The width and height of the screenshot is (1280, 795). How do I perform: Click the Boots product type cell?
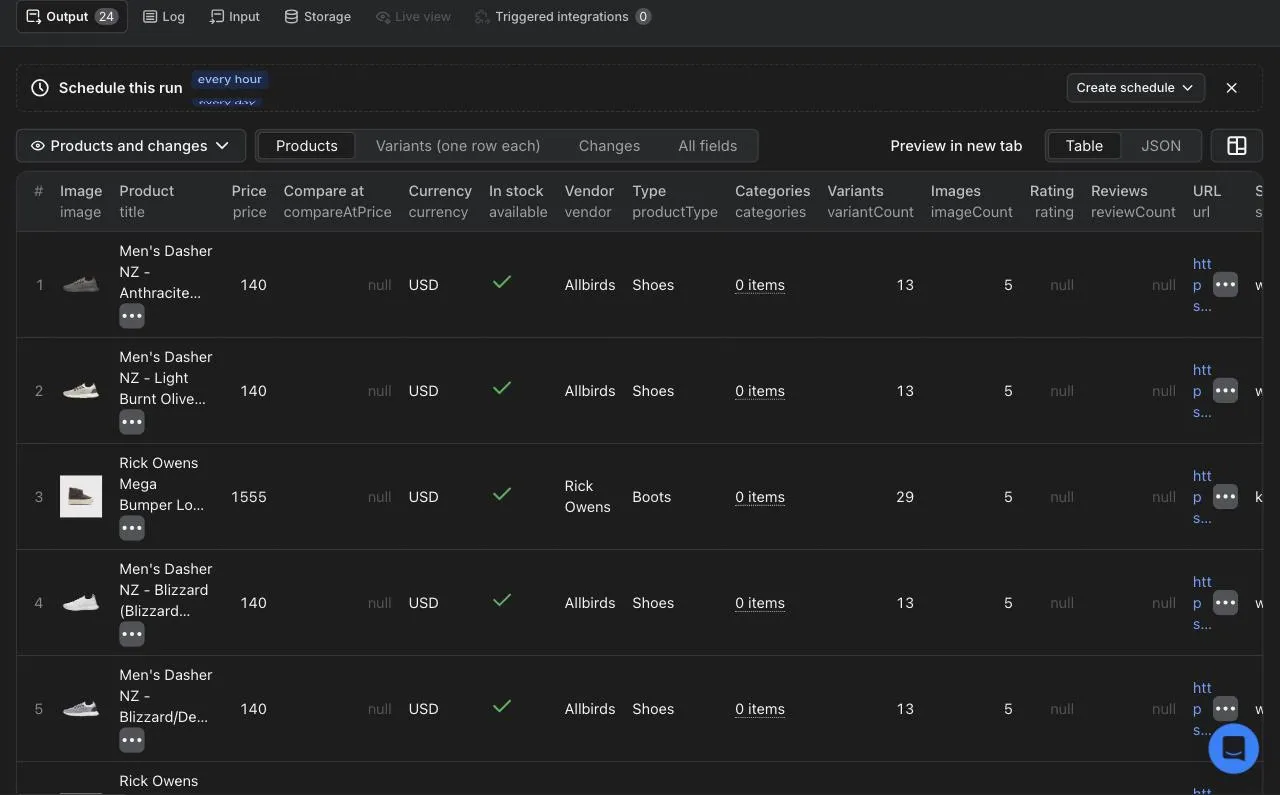point(651,497)
